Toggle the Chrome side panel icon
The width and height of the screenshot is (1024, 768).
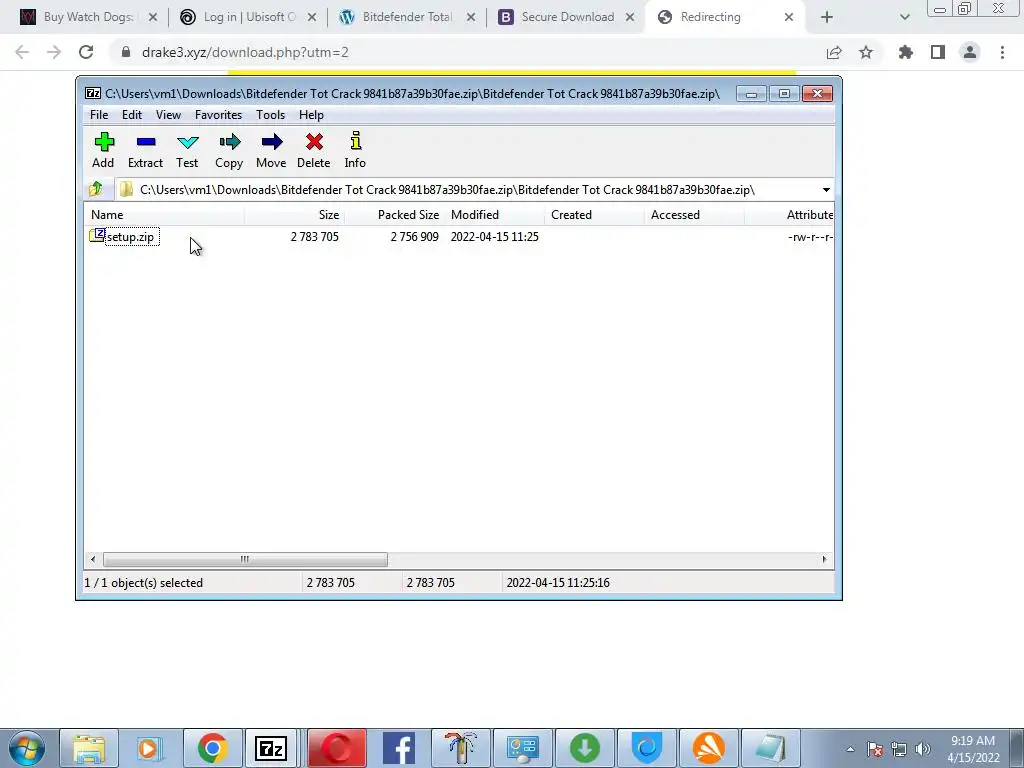[x=938, y=52]
